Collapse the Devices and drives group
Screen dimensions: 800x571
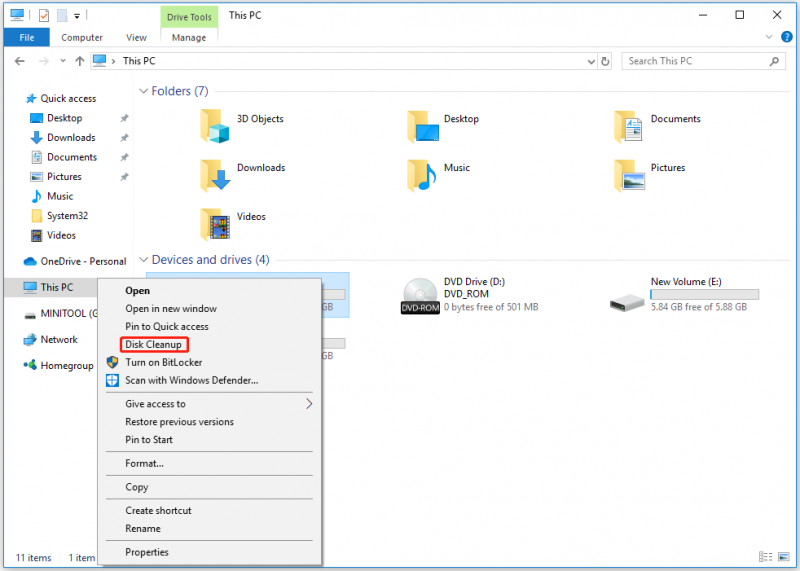(x=143, y=260)
